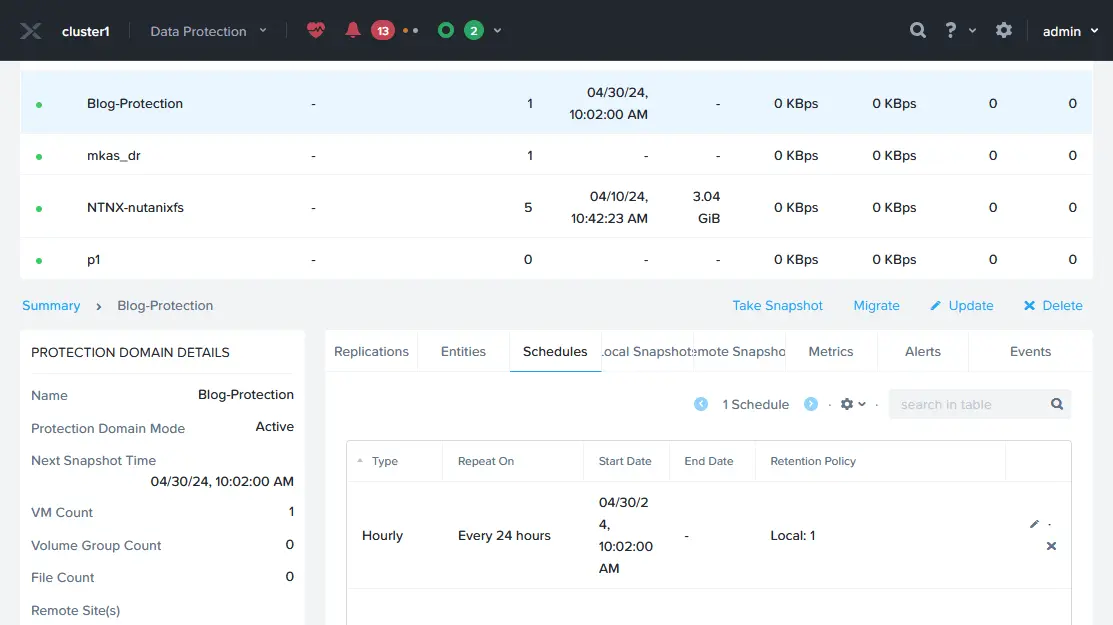Click the green status dot for NTNX-nutanixfs
1113x625 pixels.
click(39, 209)
